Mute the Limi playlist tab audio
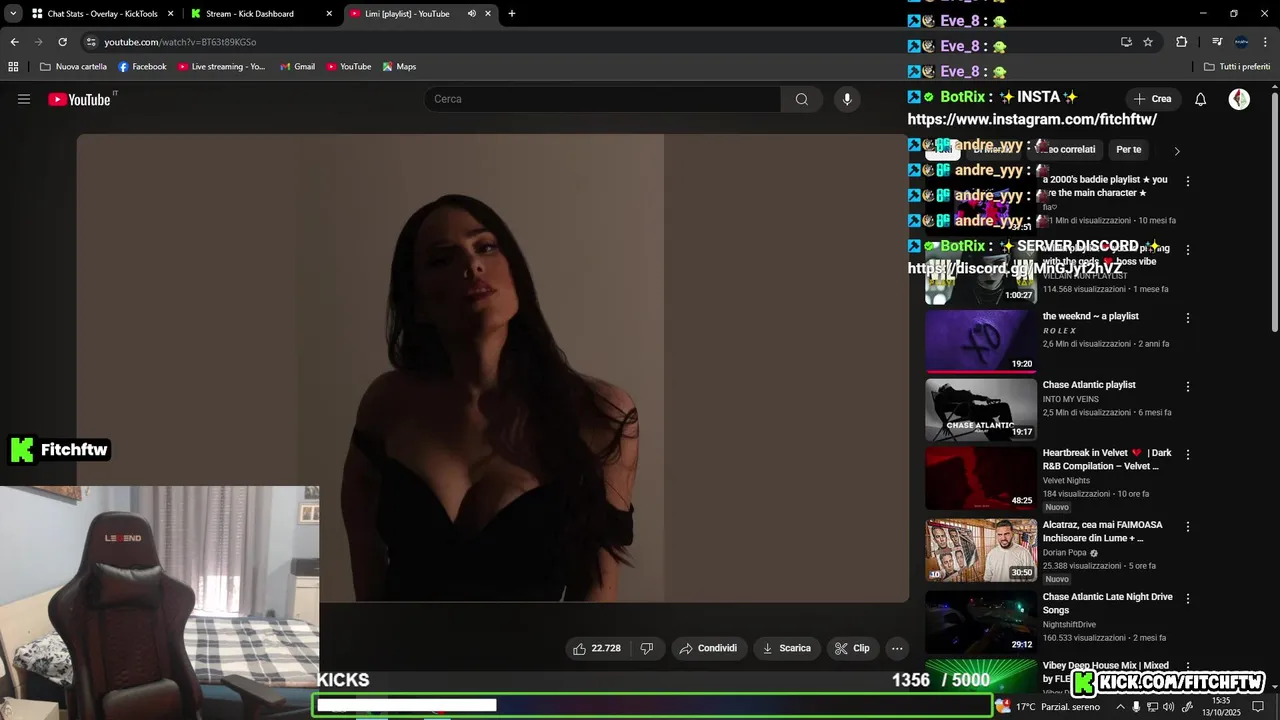Viewport: 1280px width, 720px height. tap(471, 14)
